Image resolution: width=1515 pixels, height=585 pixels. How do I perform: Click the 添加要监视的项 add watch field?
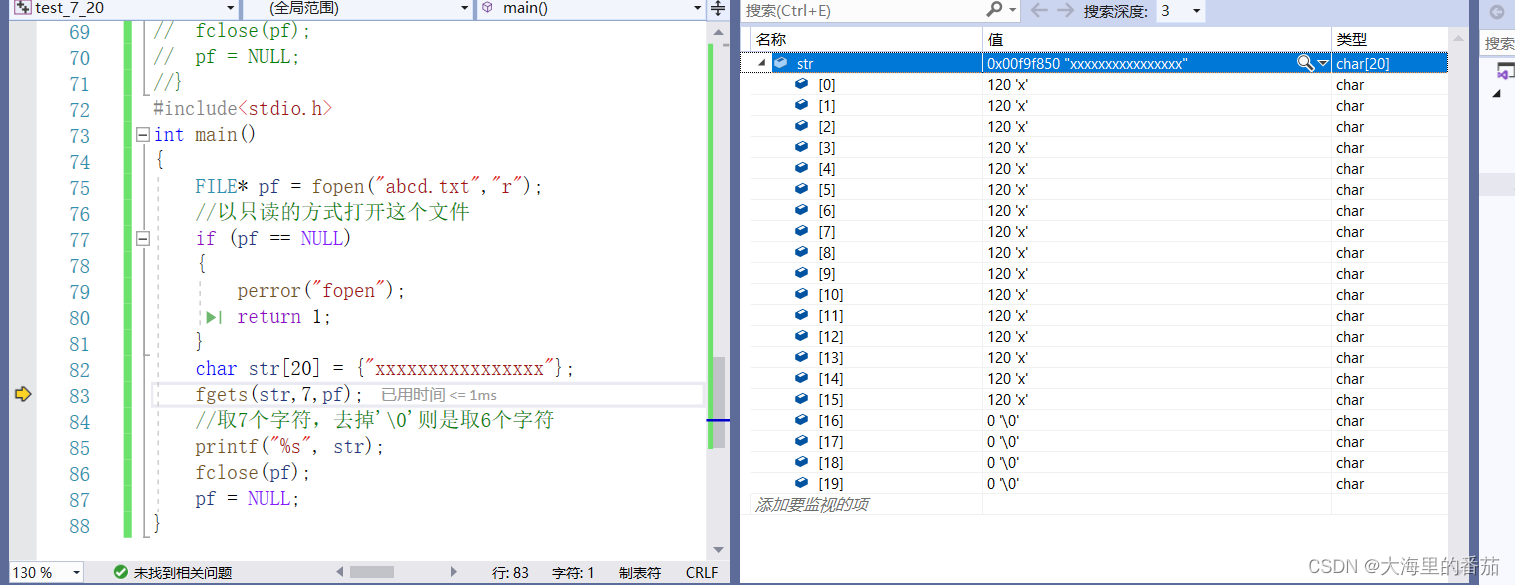click(867, 505)
